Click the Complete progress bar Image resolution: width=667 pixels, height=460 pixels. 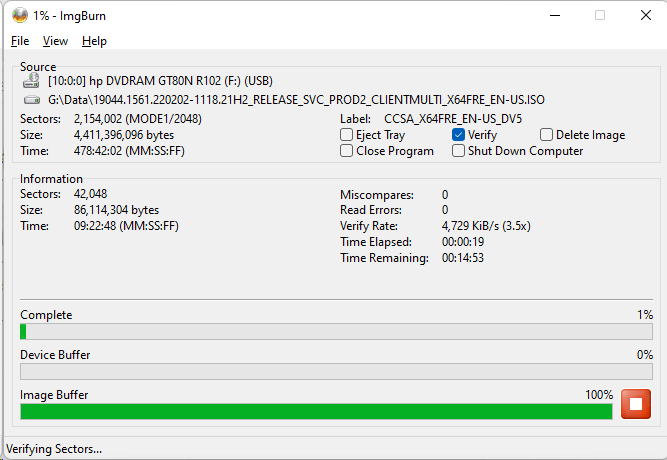[x=336, y=332]
